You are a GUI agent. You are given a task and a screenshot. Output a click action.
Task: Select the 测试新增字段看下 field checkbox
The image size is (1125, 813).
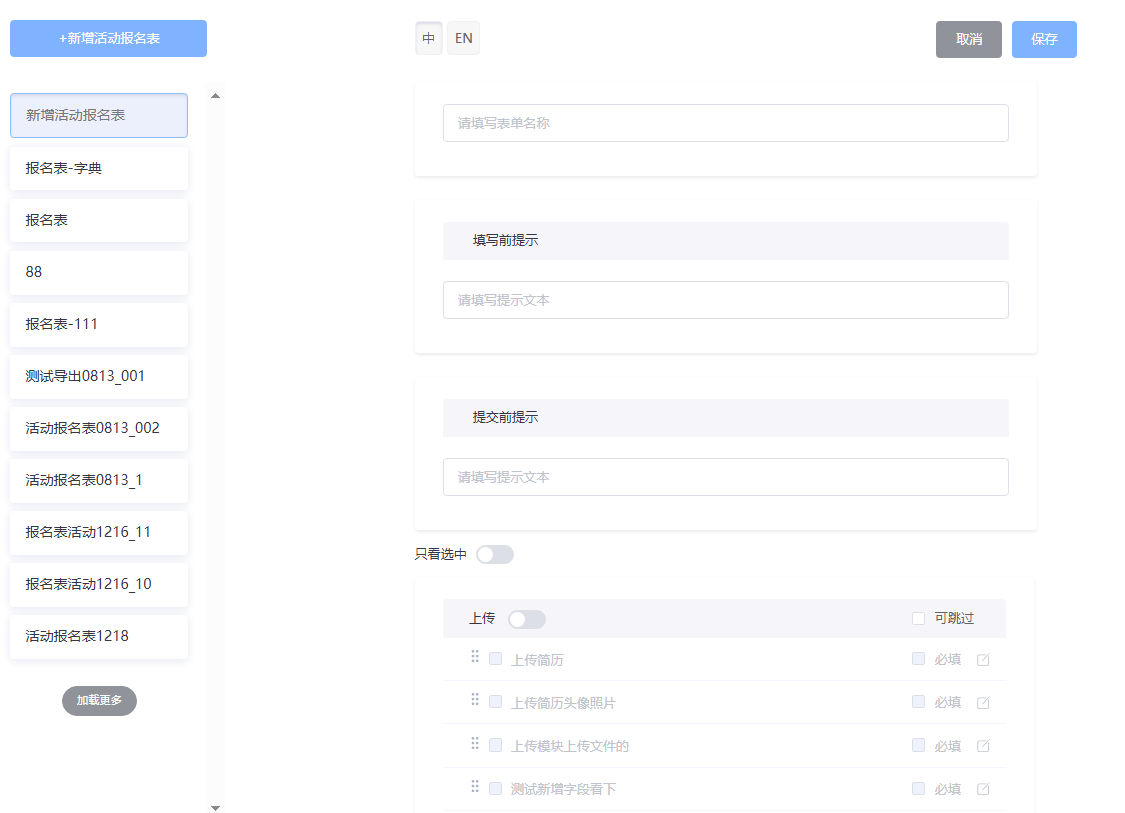click(495, 789)
